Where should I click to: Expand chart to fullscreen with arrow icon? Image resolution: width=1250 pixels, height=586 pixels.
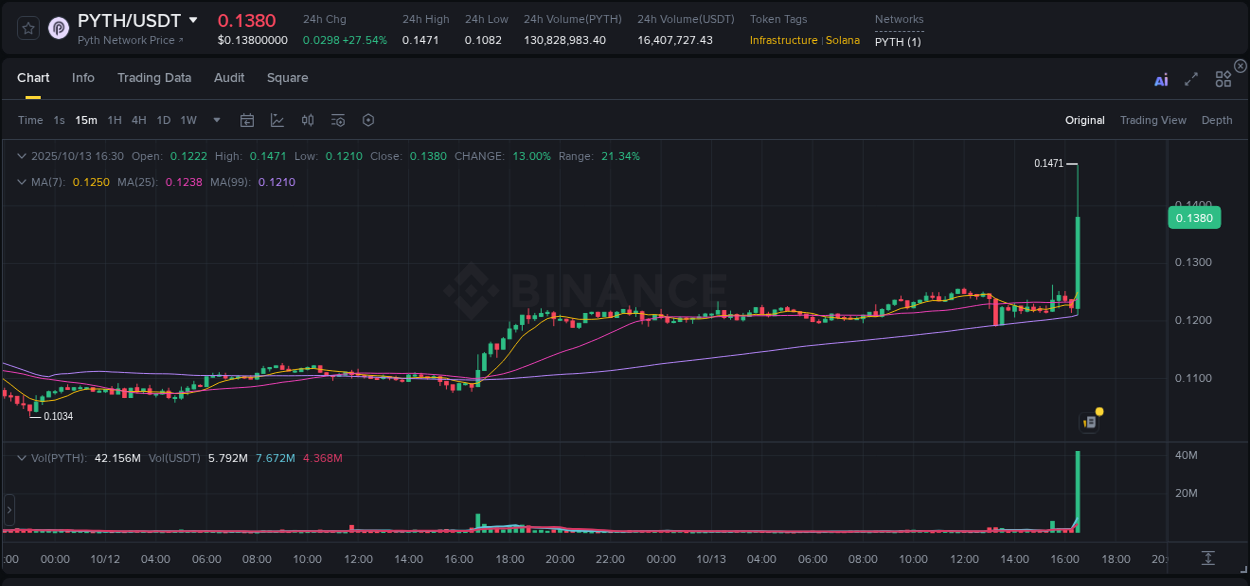coord(1191,78)
